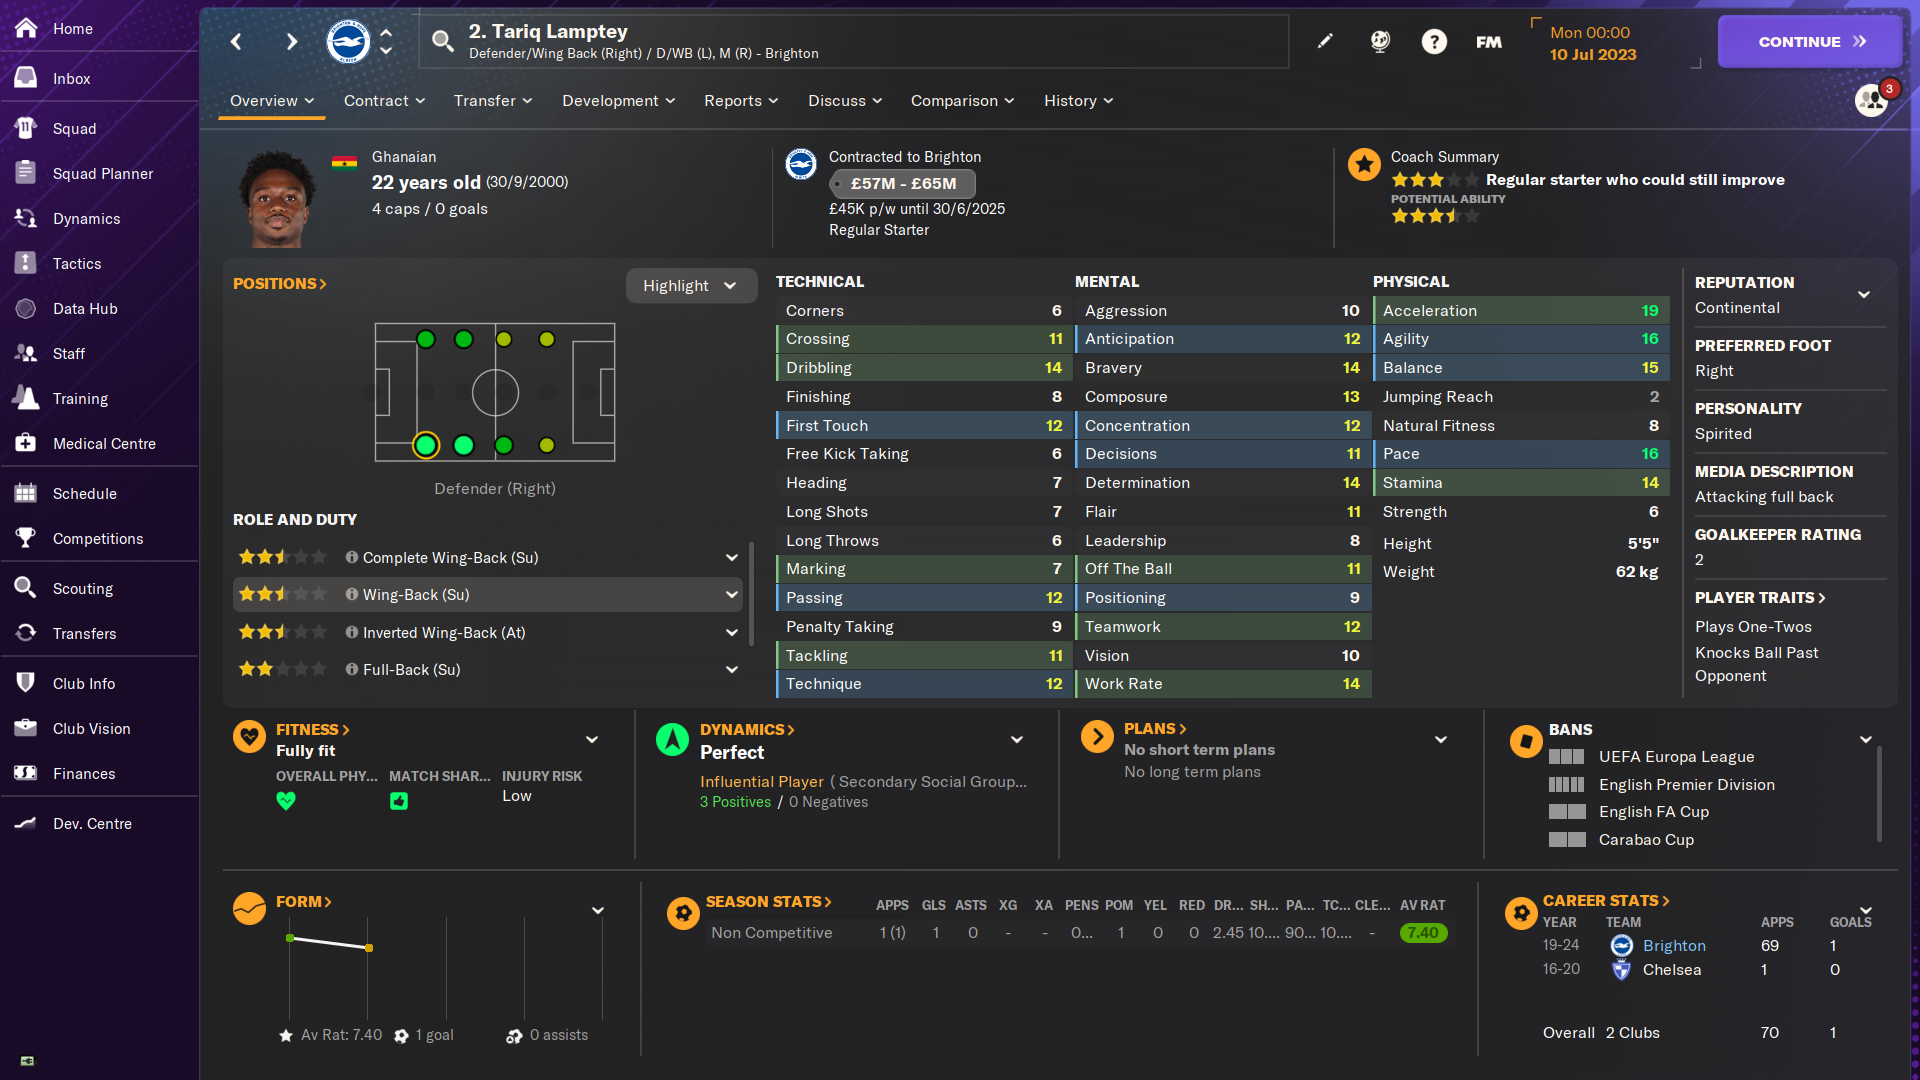Open the Inbox sidebar icon
Image resolution: width=1920 pixels, height=1080 pixels.
click(x=26, y=78)
